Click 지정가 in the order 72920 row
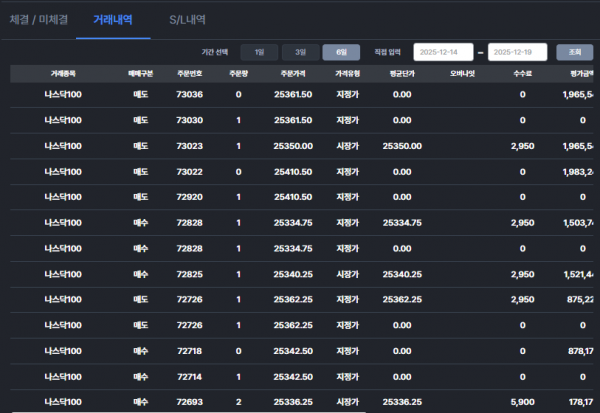Screen dimensions: 600x413 click(347, 197)
